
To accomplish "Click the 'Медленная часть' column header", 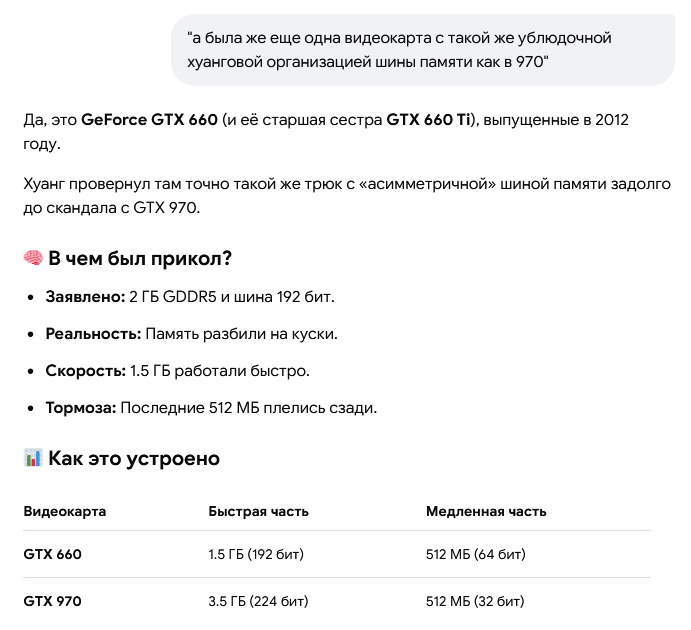I will tap(486, 511).
